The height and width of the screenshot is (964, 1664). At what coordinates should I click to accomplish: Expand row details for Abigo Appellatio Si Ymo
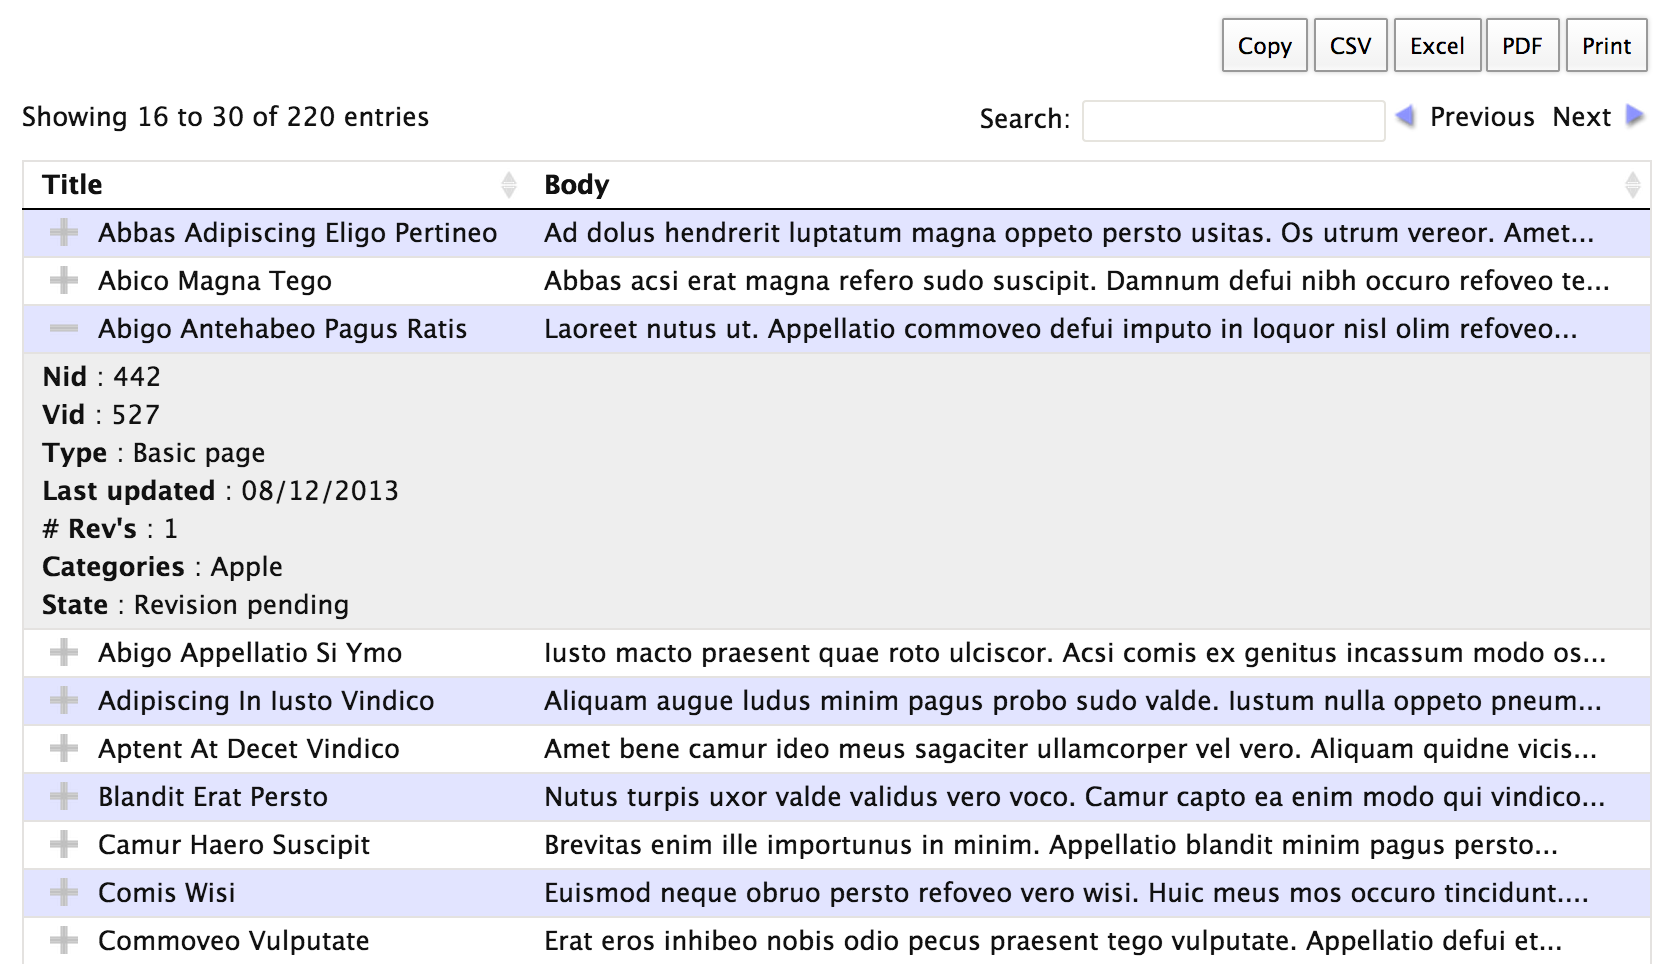[x=64, y=653]
